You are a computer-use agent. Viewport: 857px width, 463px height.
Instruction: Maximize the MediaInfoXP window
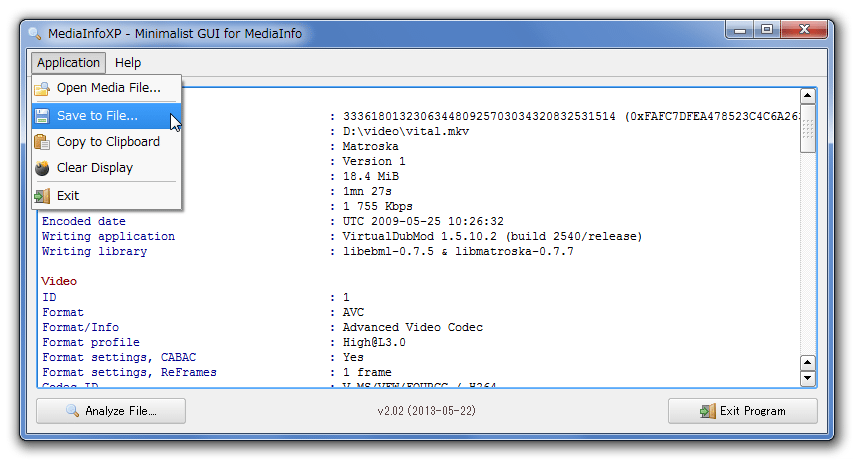[767, 30]
